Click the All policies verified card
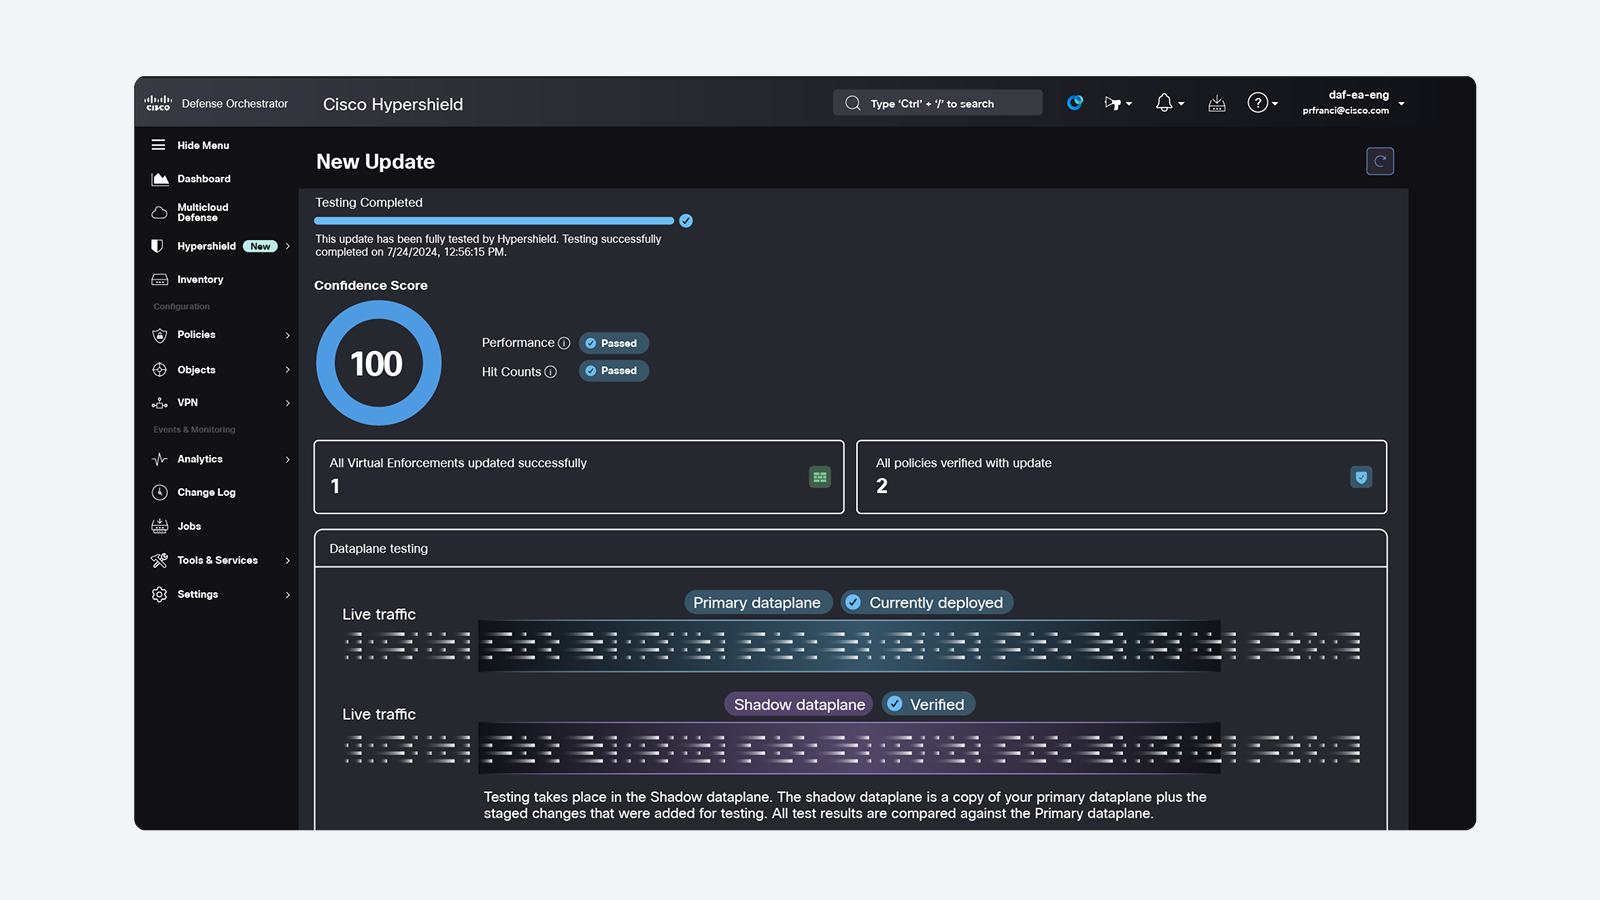Image resolution: width=1600 pixels, height=900 pixels. (1122, 477)
